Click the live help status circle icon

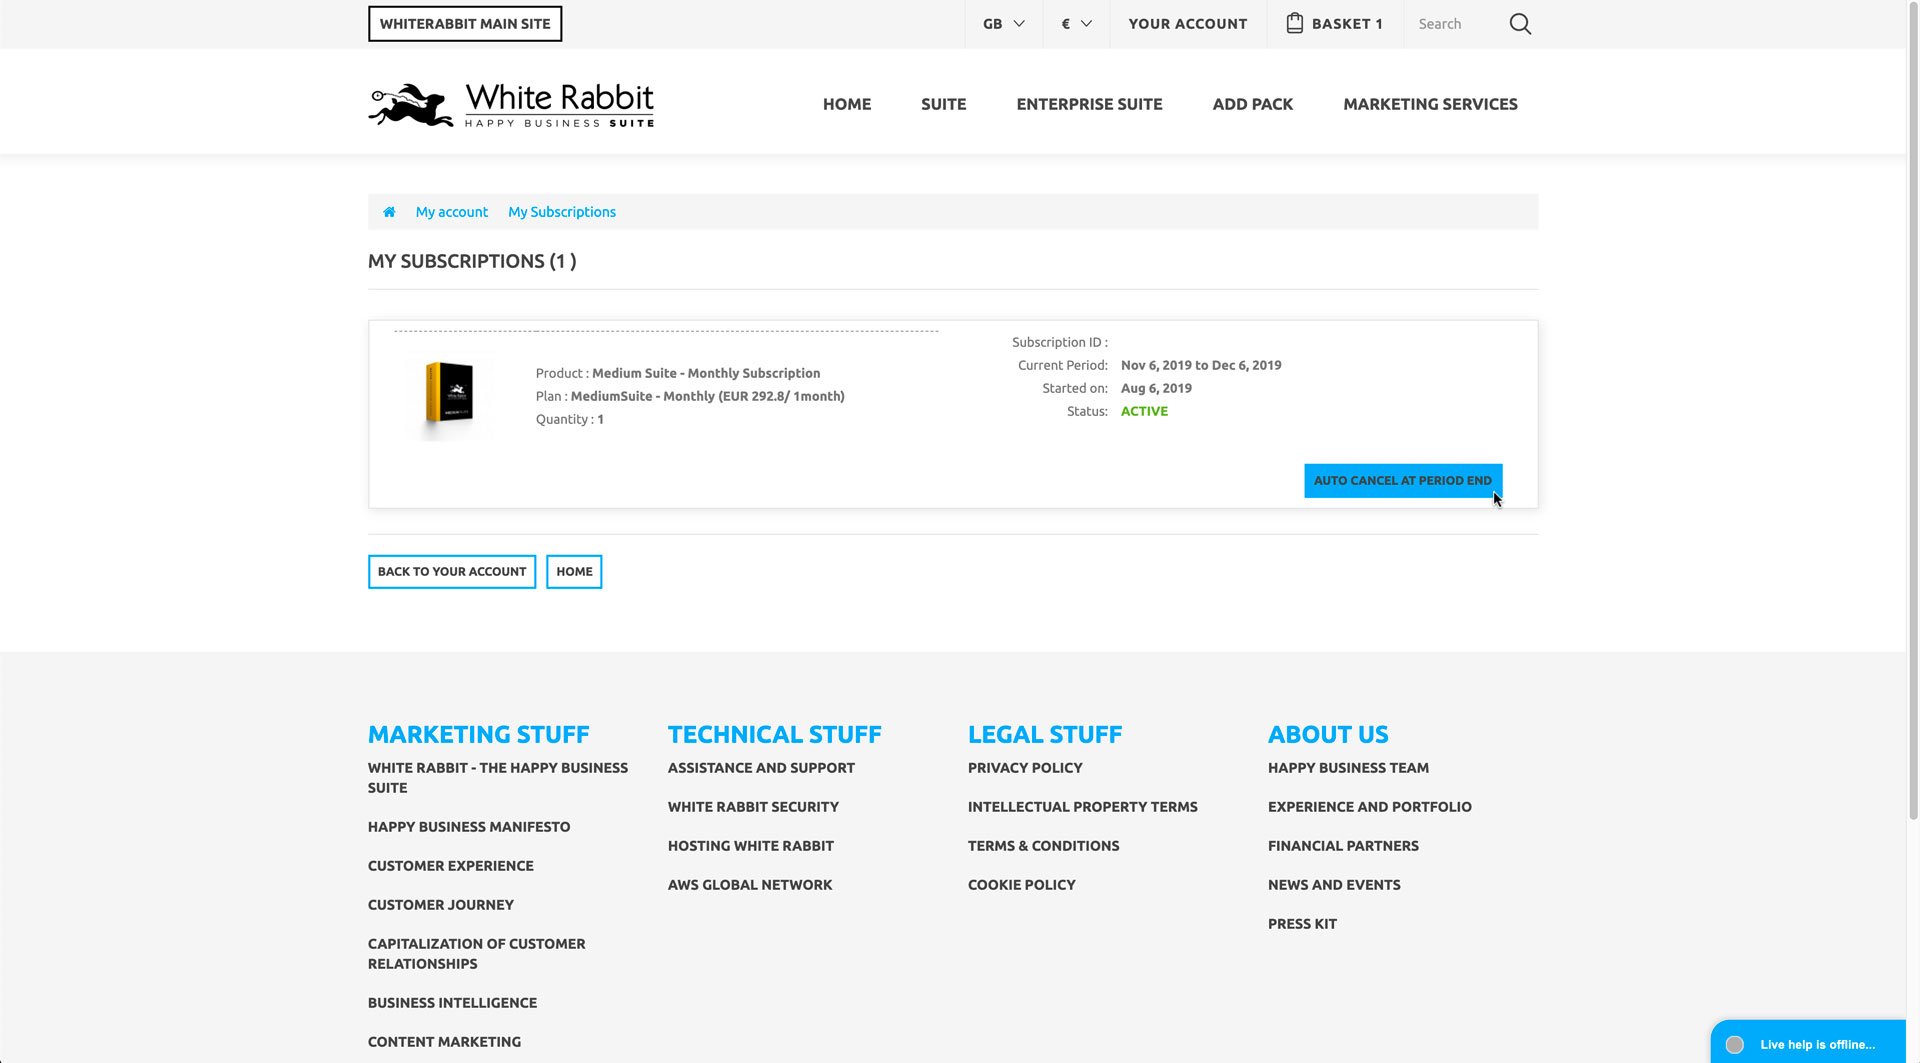[x=1735, y=1044]
